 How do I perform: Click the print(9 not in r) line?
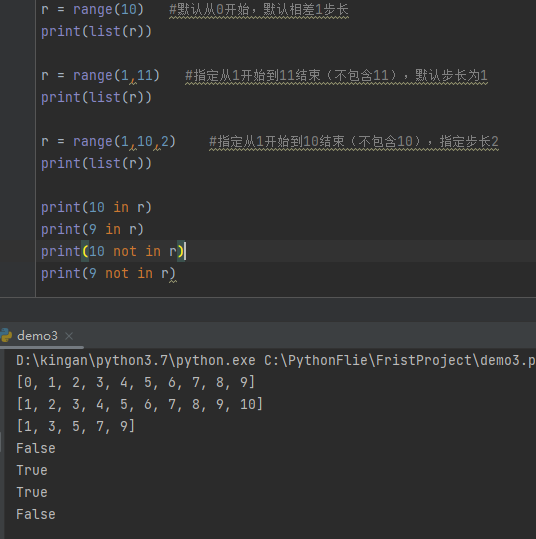[108, 273]
